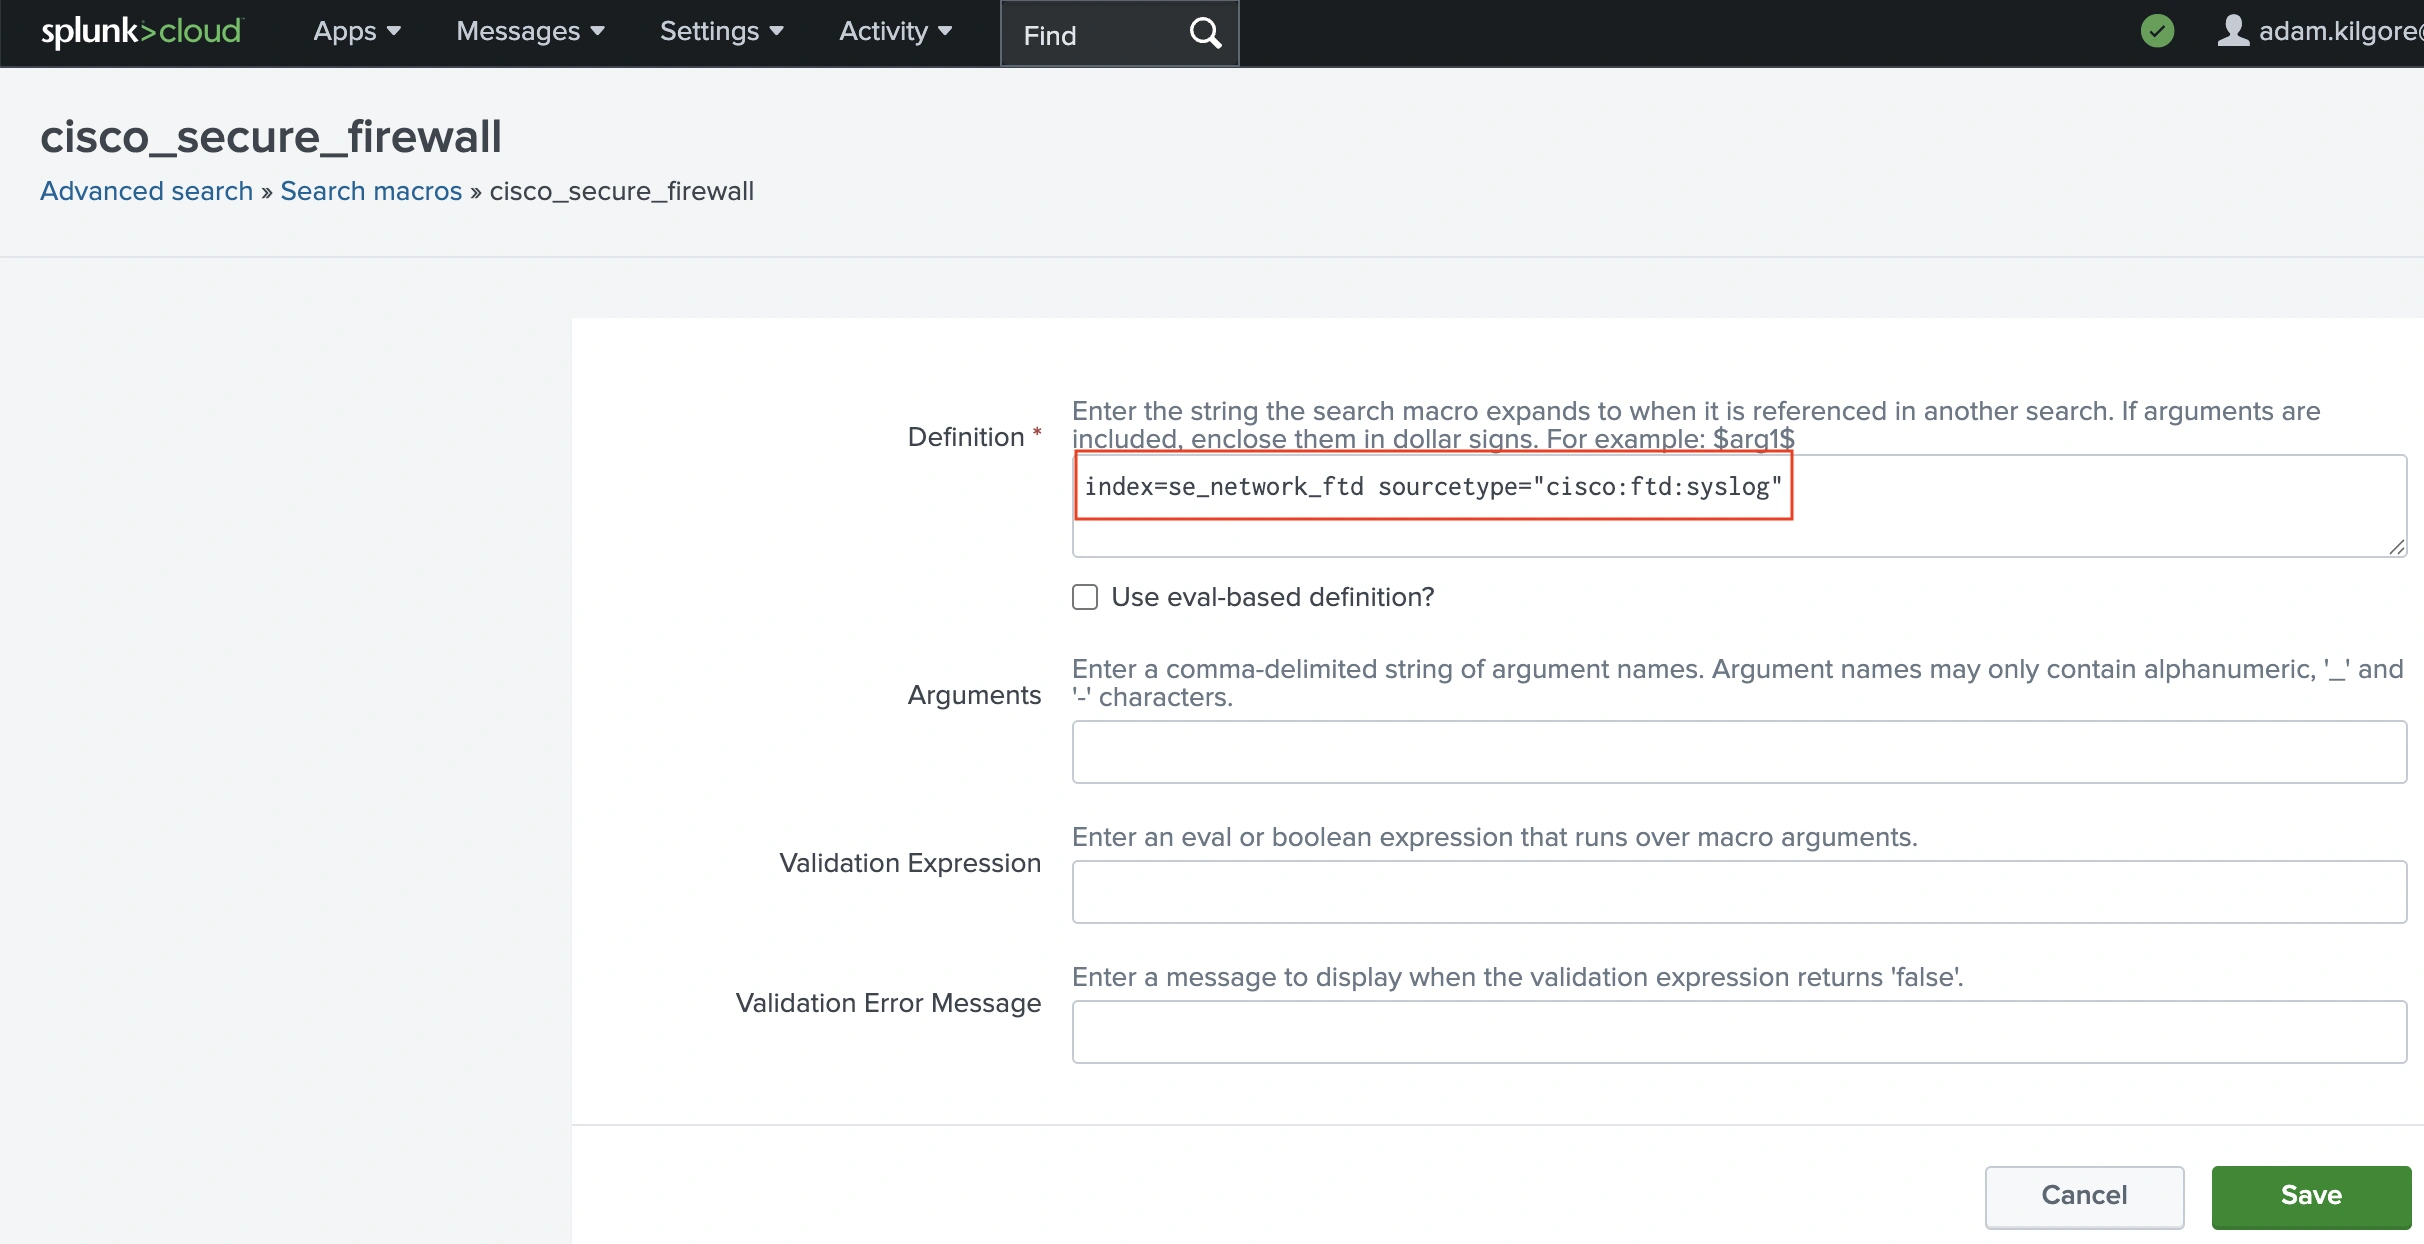Click inside the Find search field
This screenshot has width=2424, height=1244.
[1090, 33]
